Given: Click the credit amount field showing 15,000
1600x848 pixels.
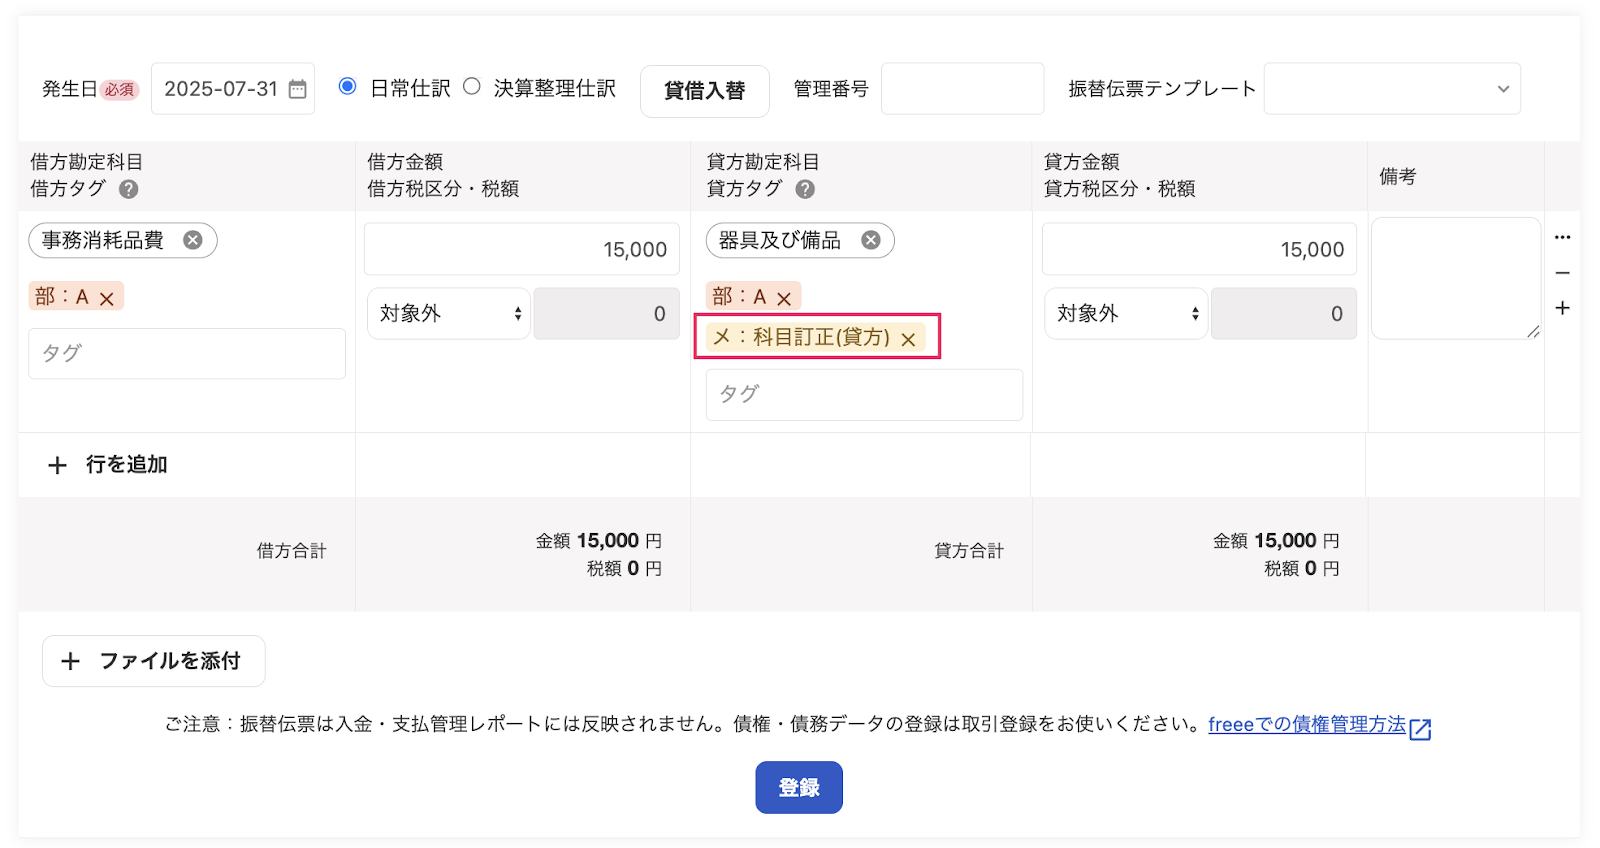Looking at the screenshot, I should coord(1199,249).
